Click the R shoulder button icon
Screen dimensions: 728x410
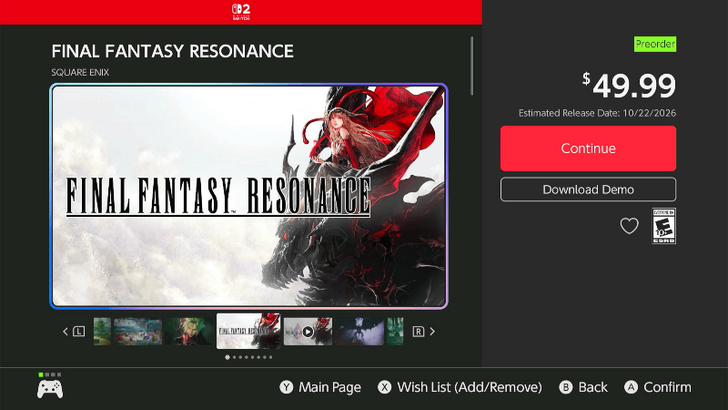click(418, 332)
